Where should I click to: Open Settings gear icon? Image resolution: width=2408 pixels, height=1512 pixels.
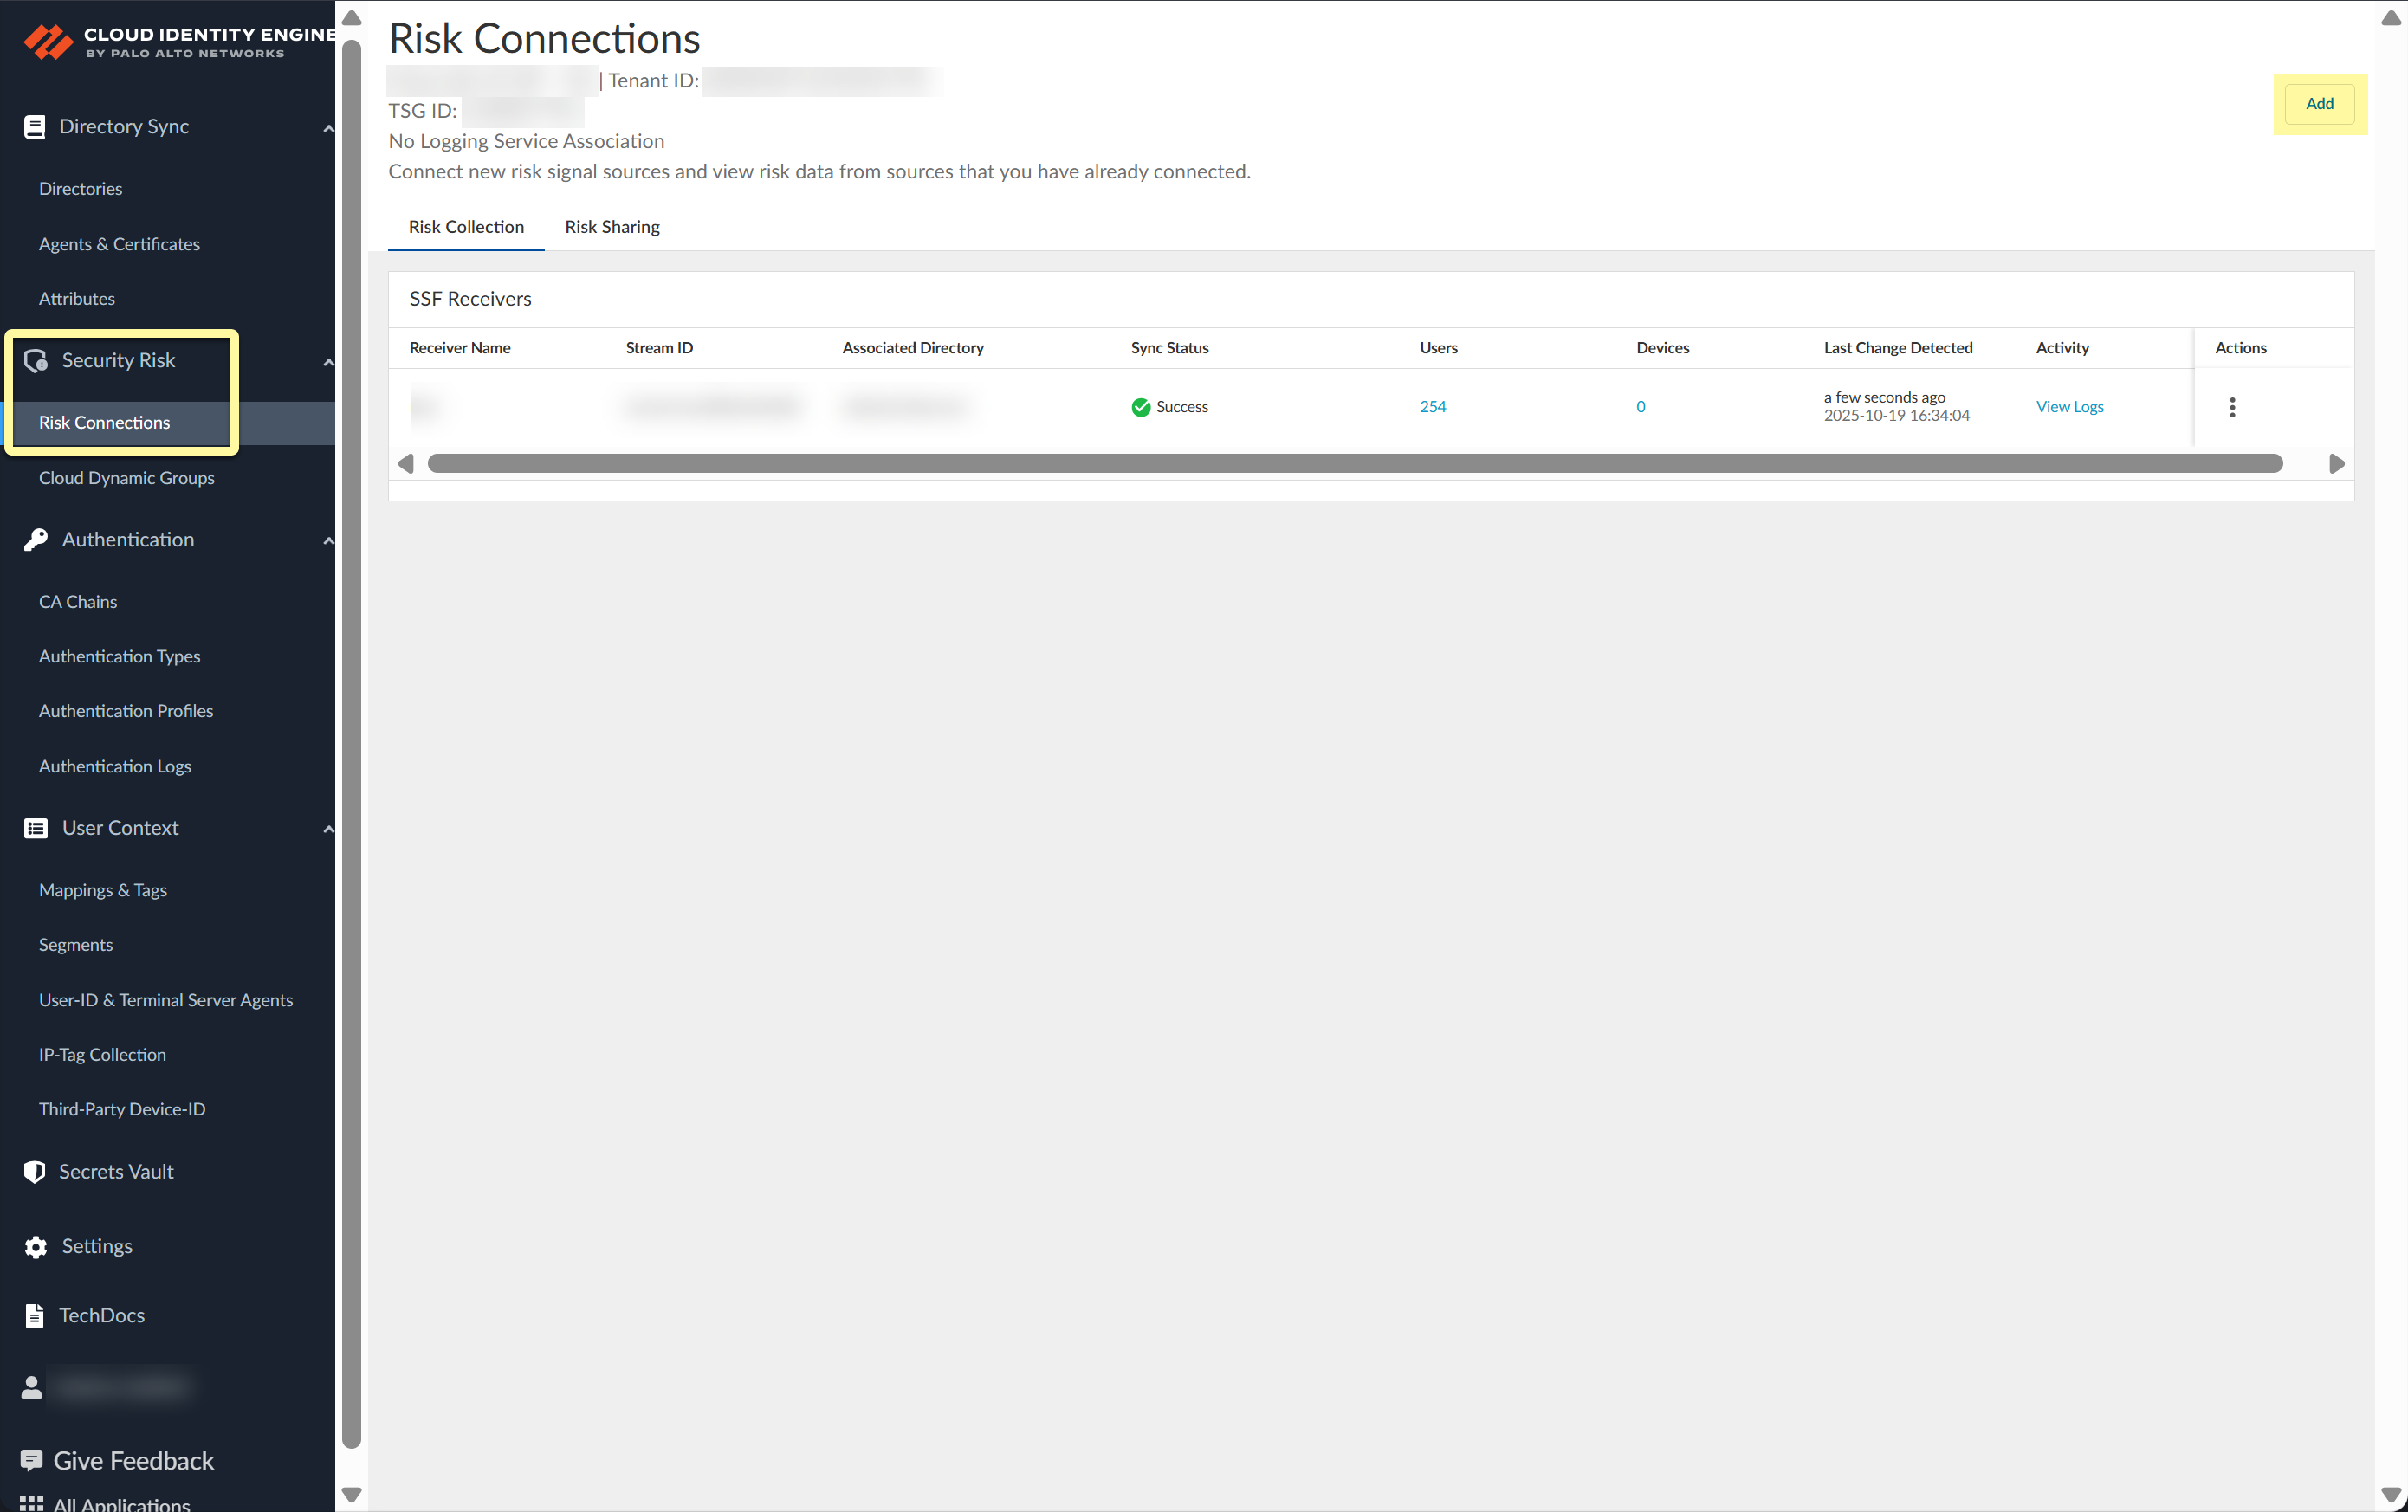pyautogui.click(x=36, y=1247)
